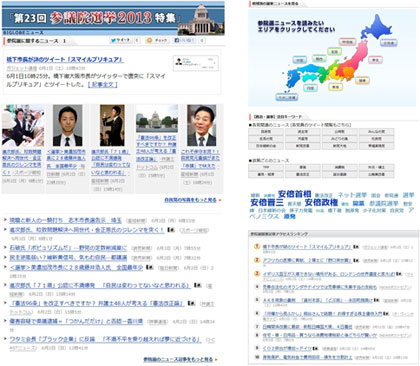420x366 pixels.
Task: Open 石破氏「ポピュリズムだ」article
Action: [68, 248]
